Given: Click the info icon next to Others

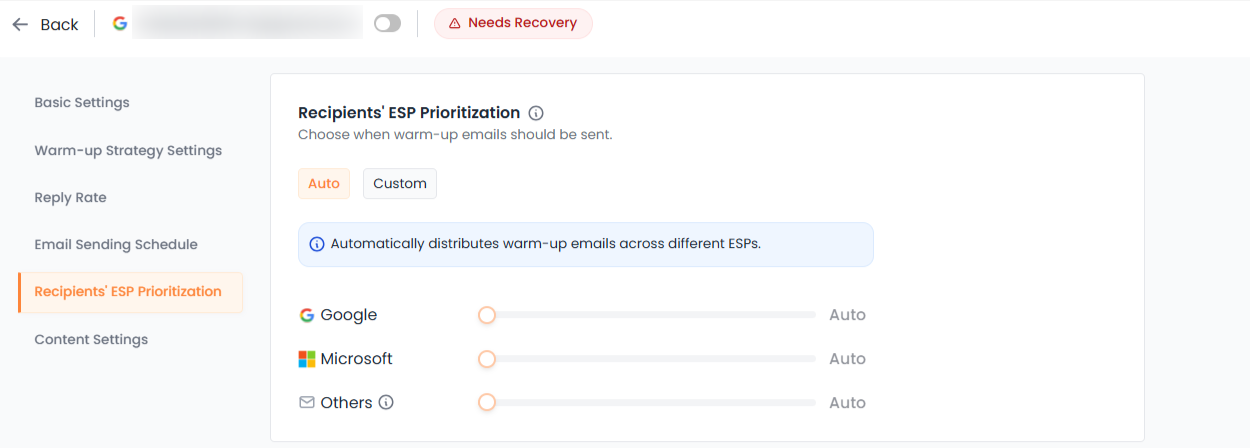Looking at the screenshot, I should pos(386,403).
